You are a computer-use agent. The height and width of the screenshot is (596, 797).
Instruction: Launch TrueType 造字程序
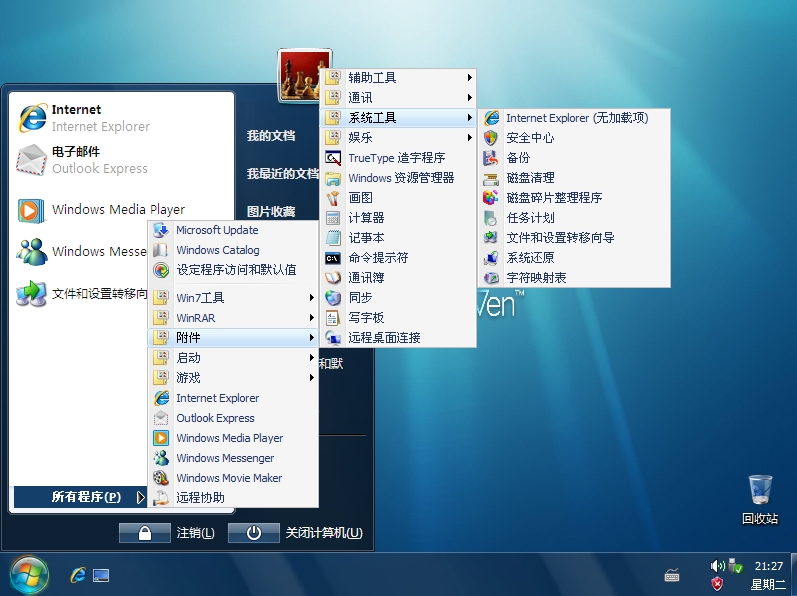point(398,158)
